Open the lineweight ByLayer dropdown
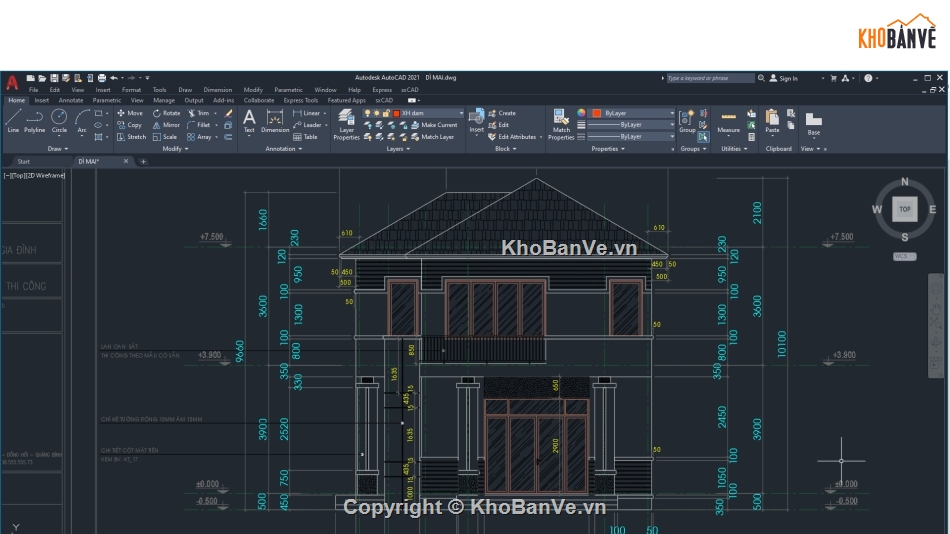The height and width of the screenshot is (534, 950). (671, 125)
